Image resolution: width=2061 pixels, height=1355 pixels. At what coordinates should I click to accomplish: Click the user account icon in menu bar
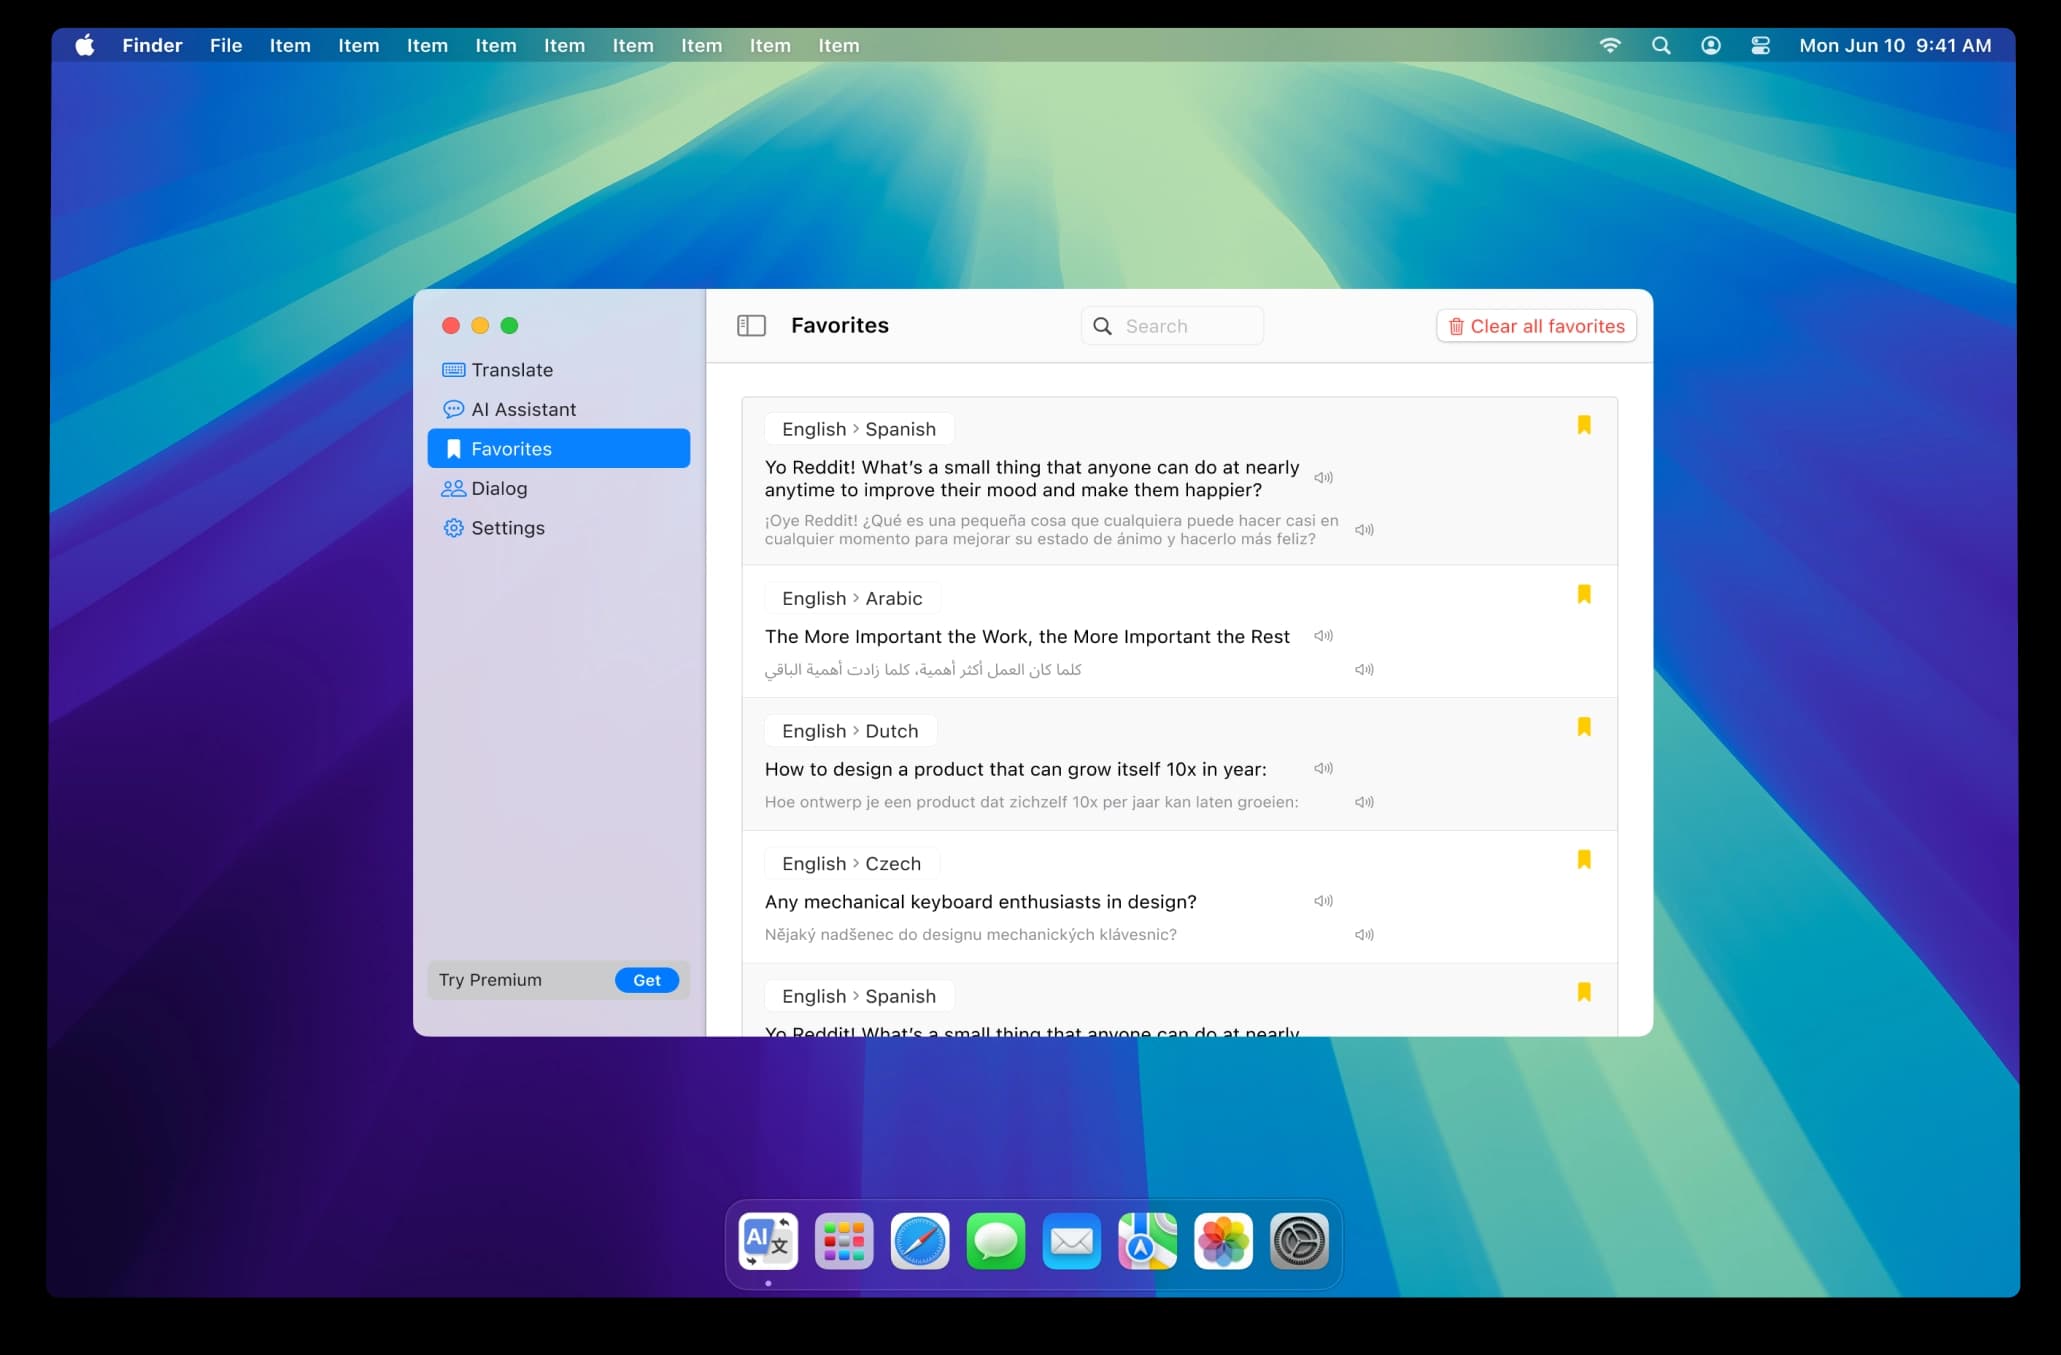pos(1711,45)
